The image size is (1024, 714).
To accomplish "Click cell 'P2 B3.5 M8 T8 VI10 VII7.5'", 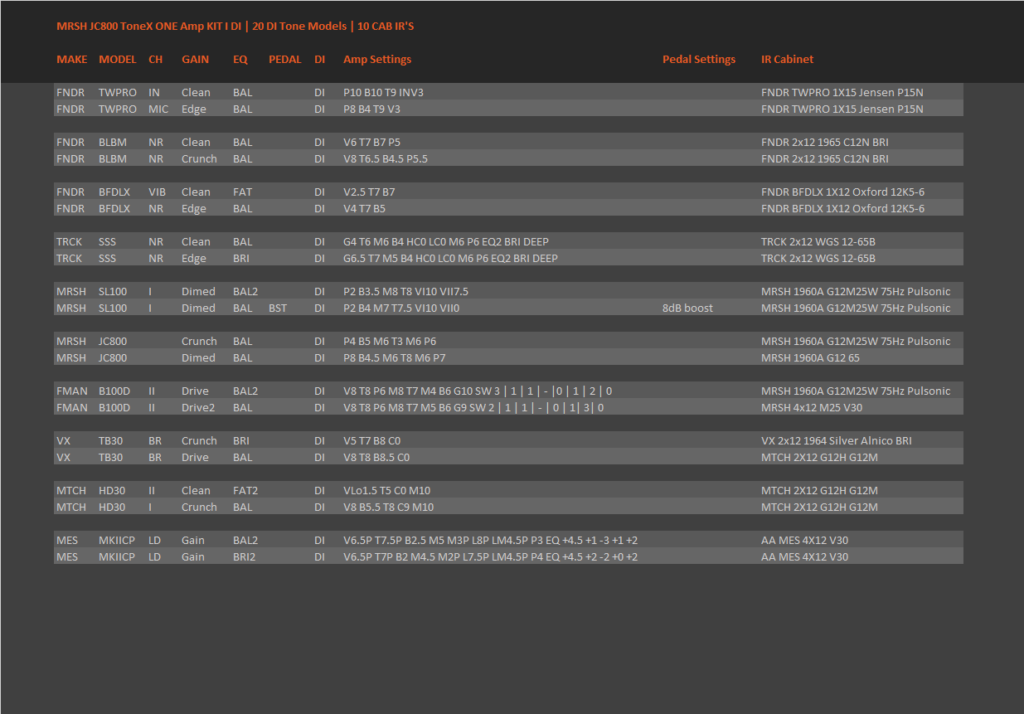I will [406, 291].
